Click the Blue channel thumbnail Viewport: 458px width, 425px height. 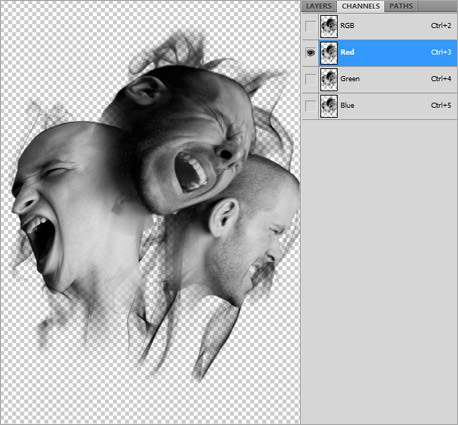click(x=329, y=106)
